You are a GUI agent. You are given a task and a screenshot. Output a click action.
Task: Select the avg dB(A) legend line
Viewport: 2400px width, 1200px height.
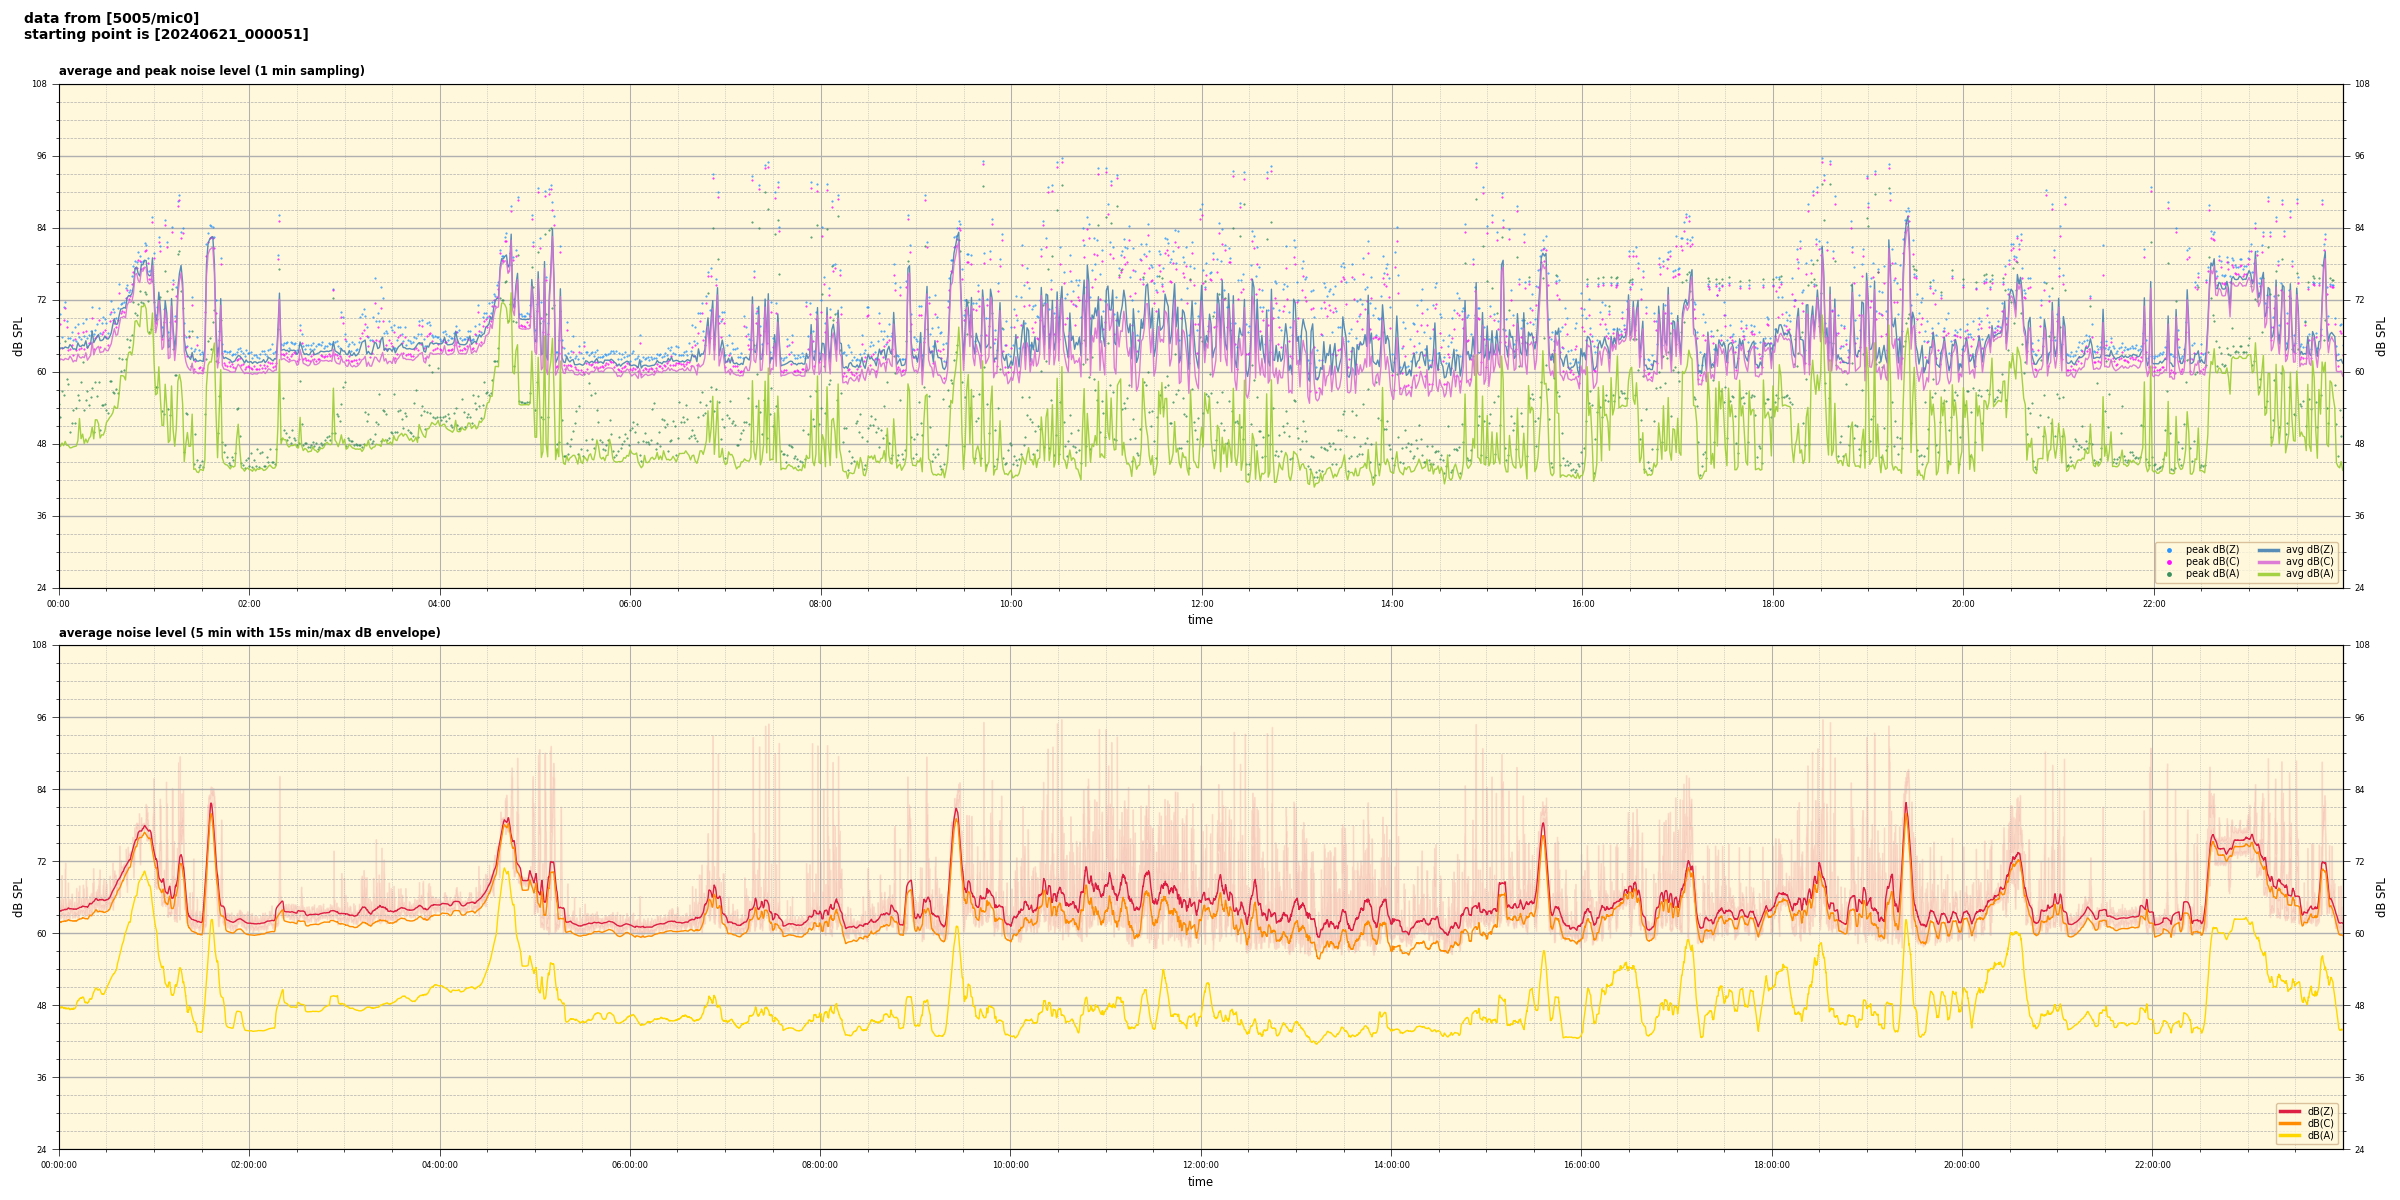(x=2269, y=574)
